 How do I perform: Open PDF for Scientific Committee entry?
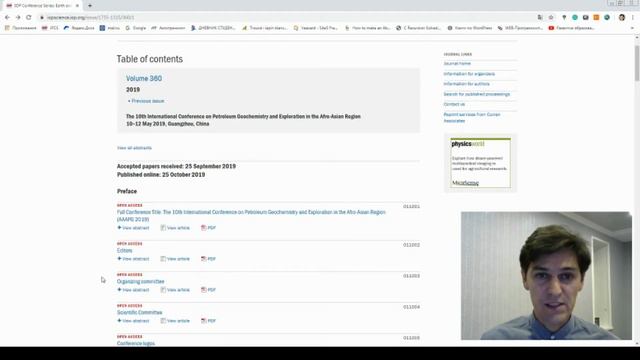click(x=208, y=321)
